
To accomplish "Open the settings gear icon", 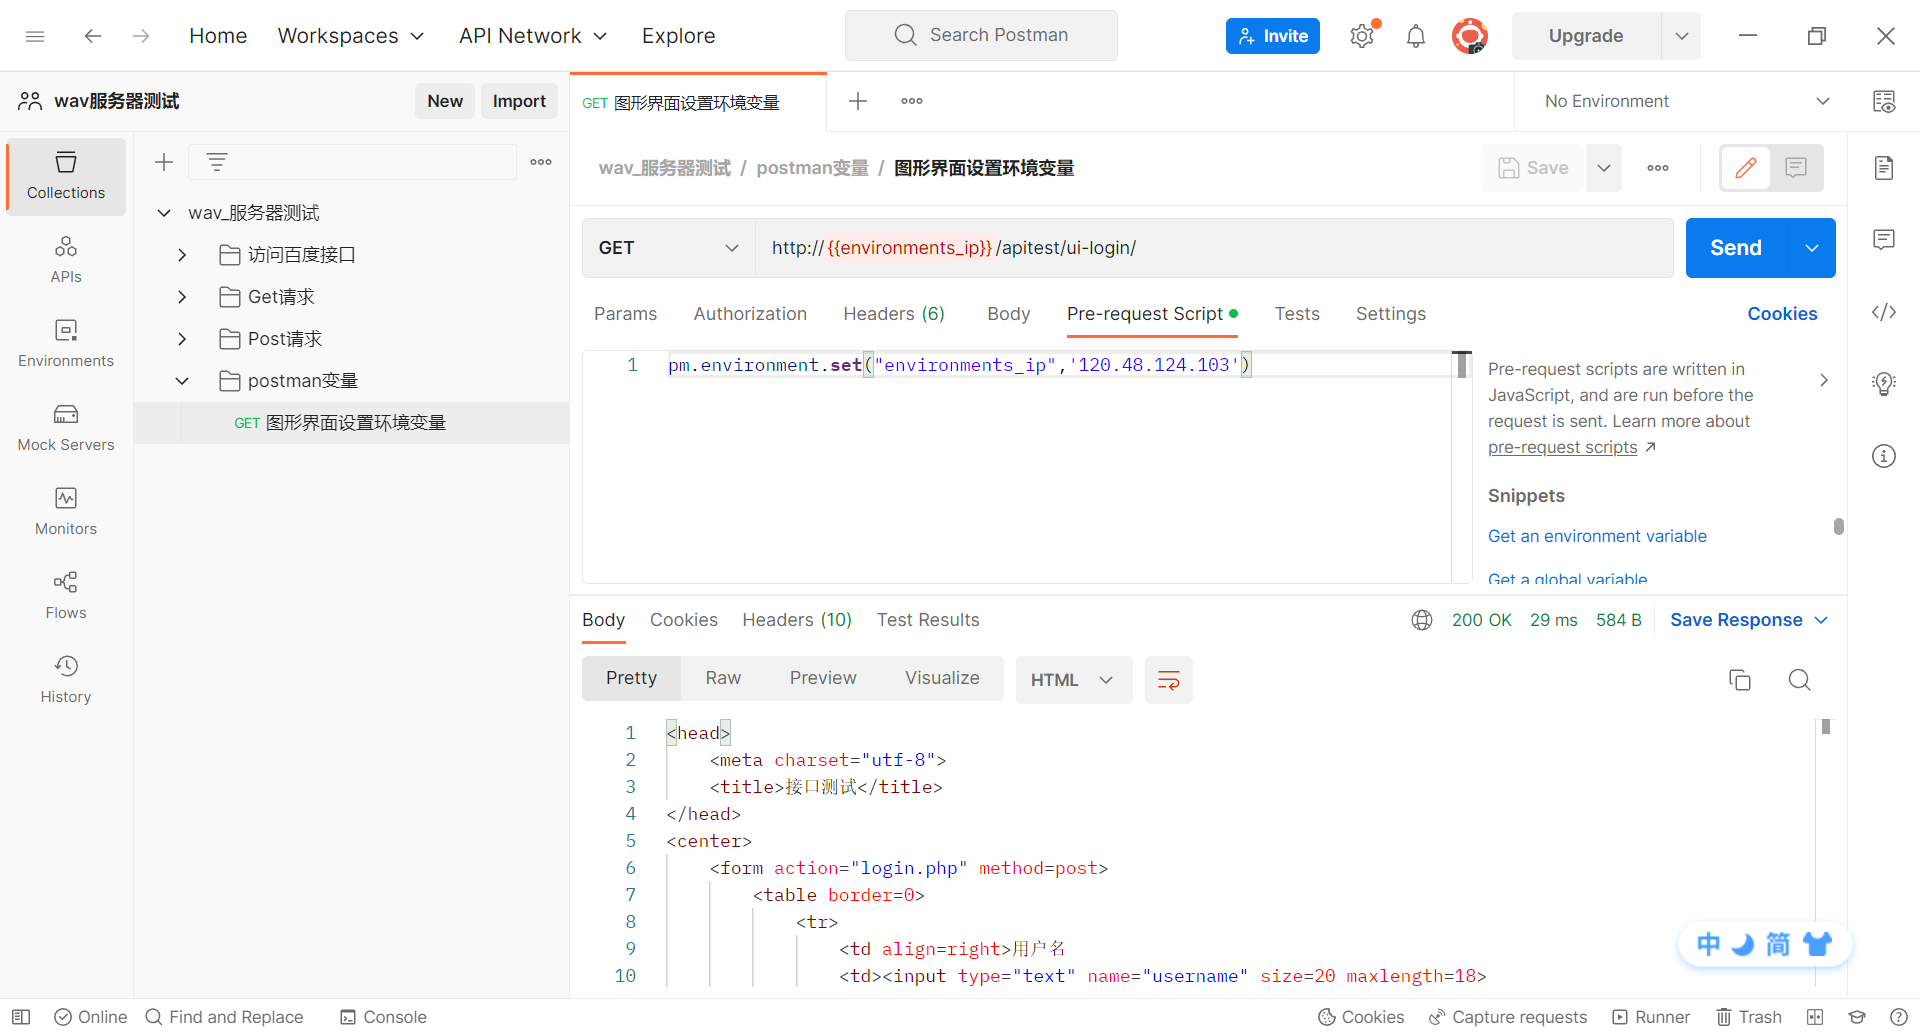I will click(x=1362, y=36).
